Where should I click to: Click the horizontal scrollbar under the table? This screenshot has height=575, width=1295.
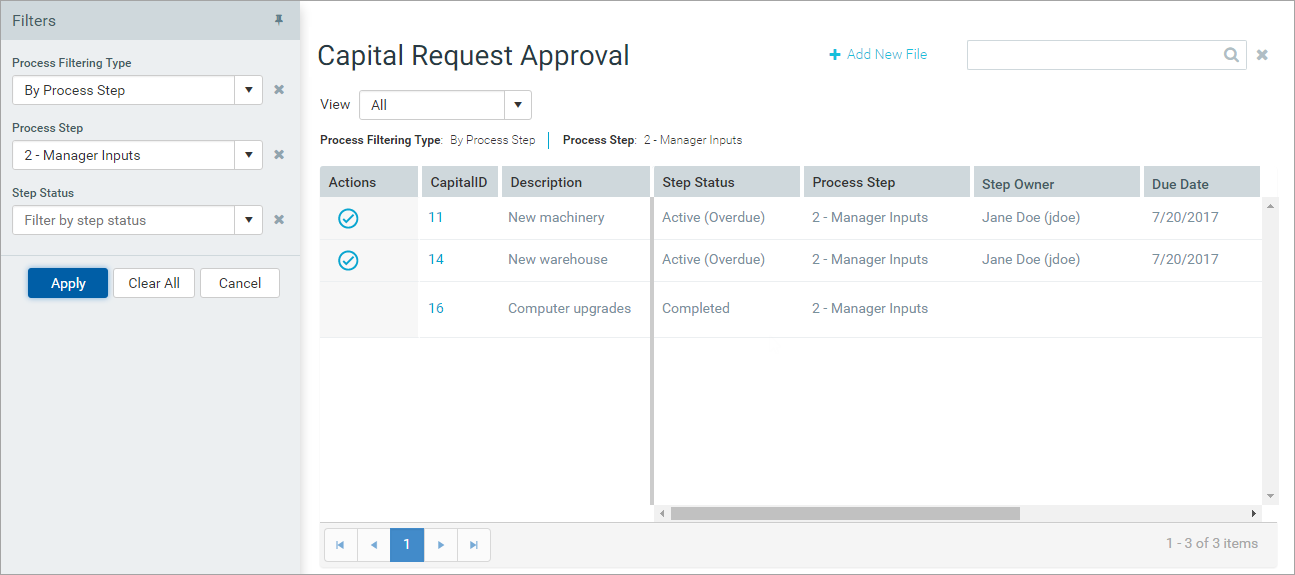(845, 513)
